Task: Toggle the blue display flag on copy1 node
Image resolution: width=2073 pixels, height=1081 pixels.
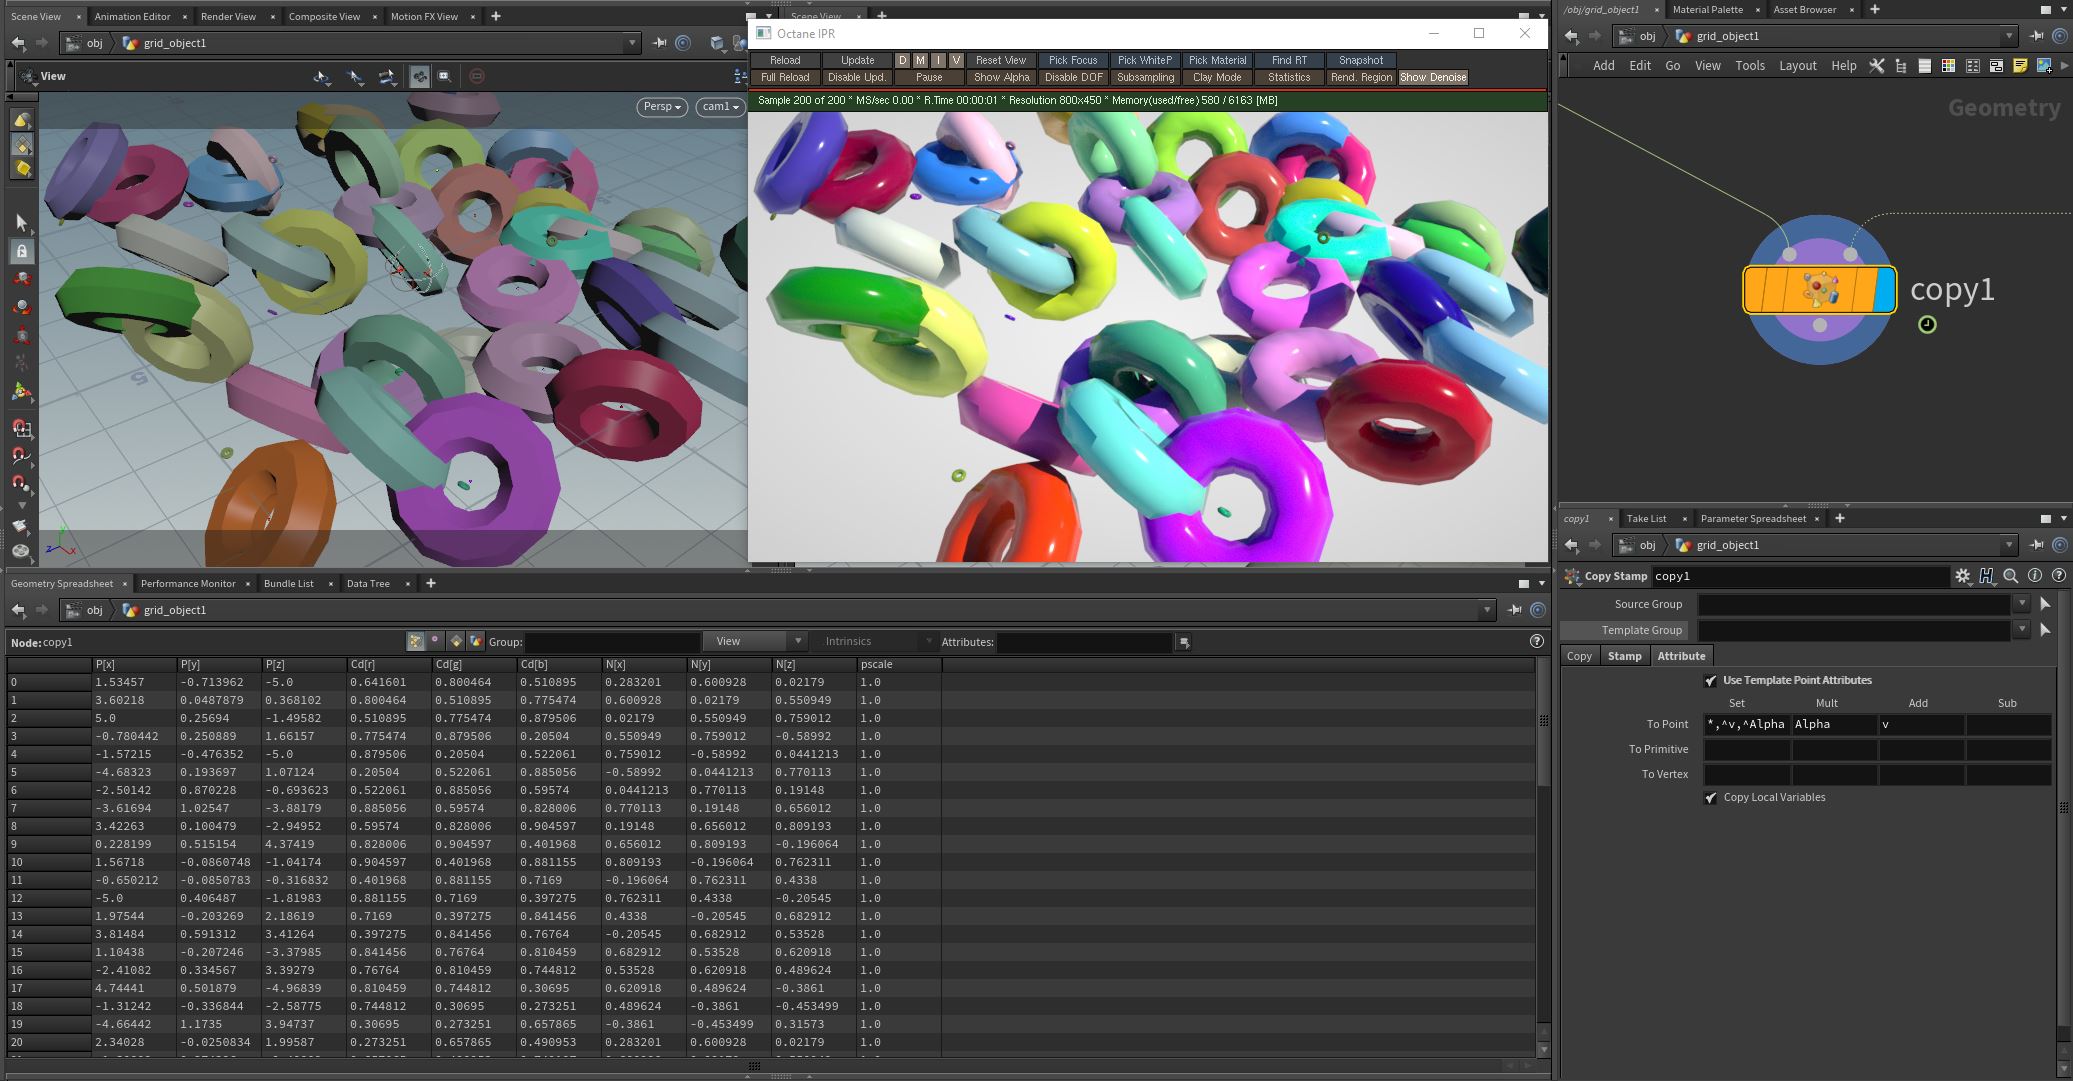Action: coord(1884,290)
